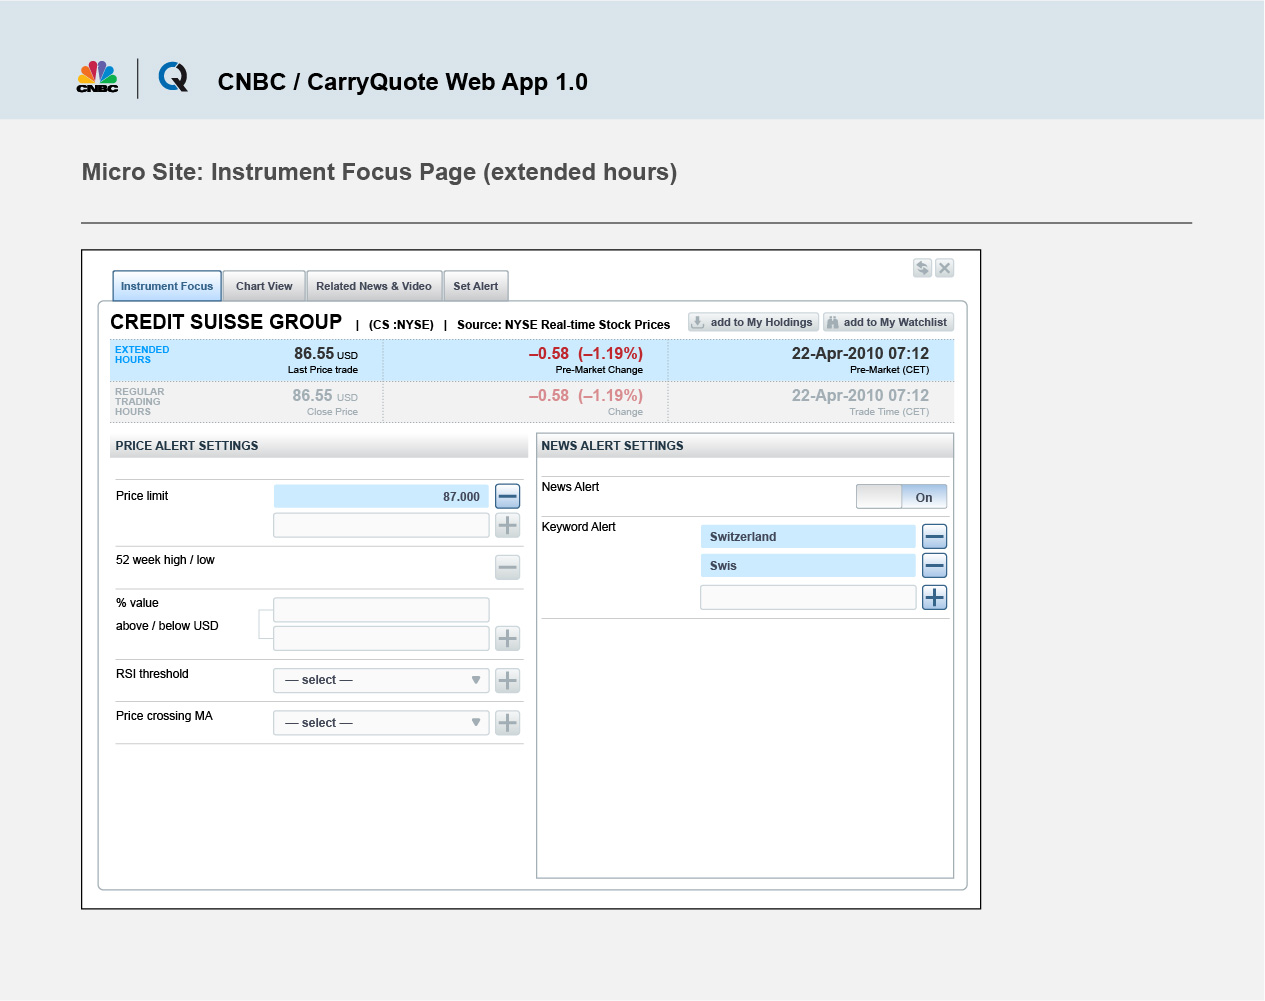The width and height of the screenshot is (1265, 1001).
Task: Click the CNBC peacock logo
Action: pos(97,77)
